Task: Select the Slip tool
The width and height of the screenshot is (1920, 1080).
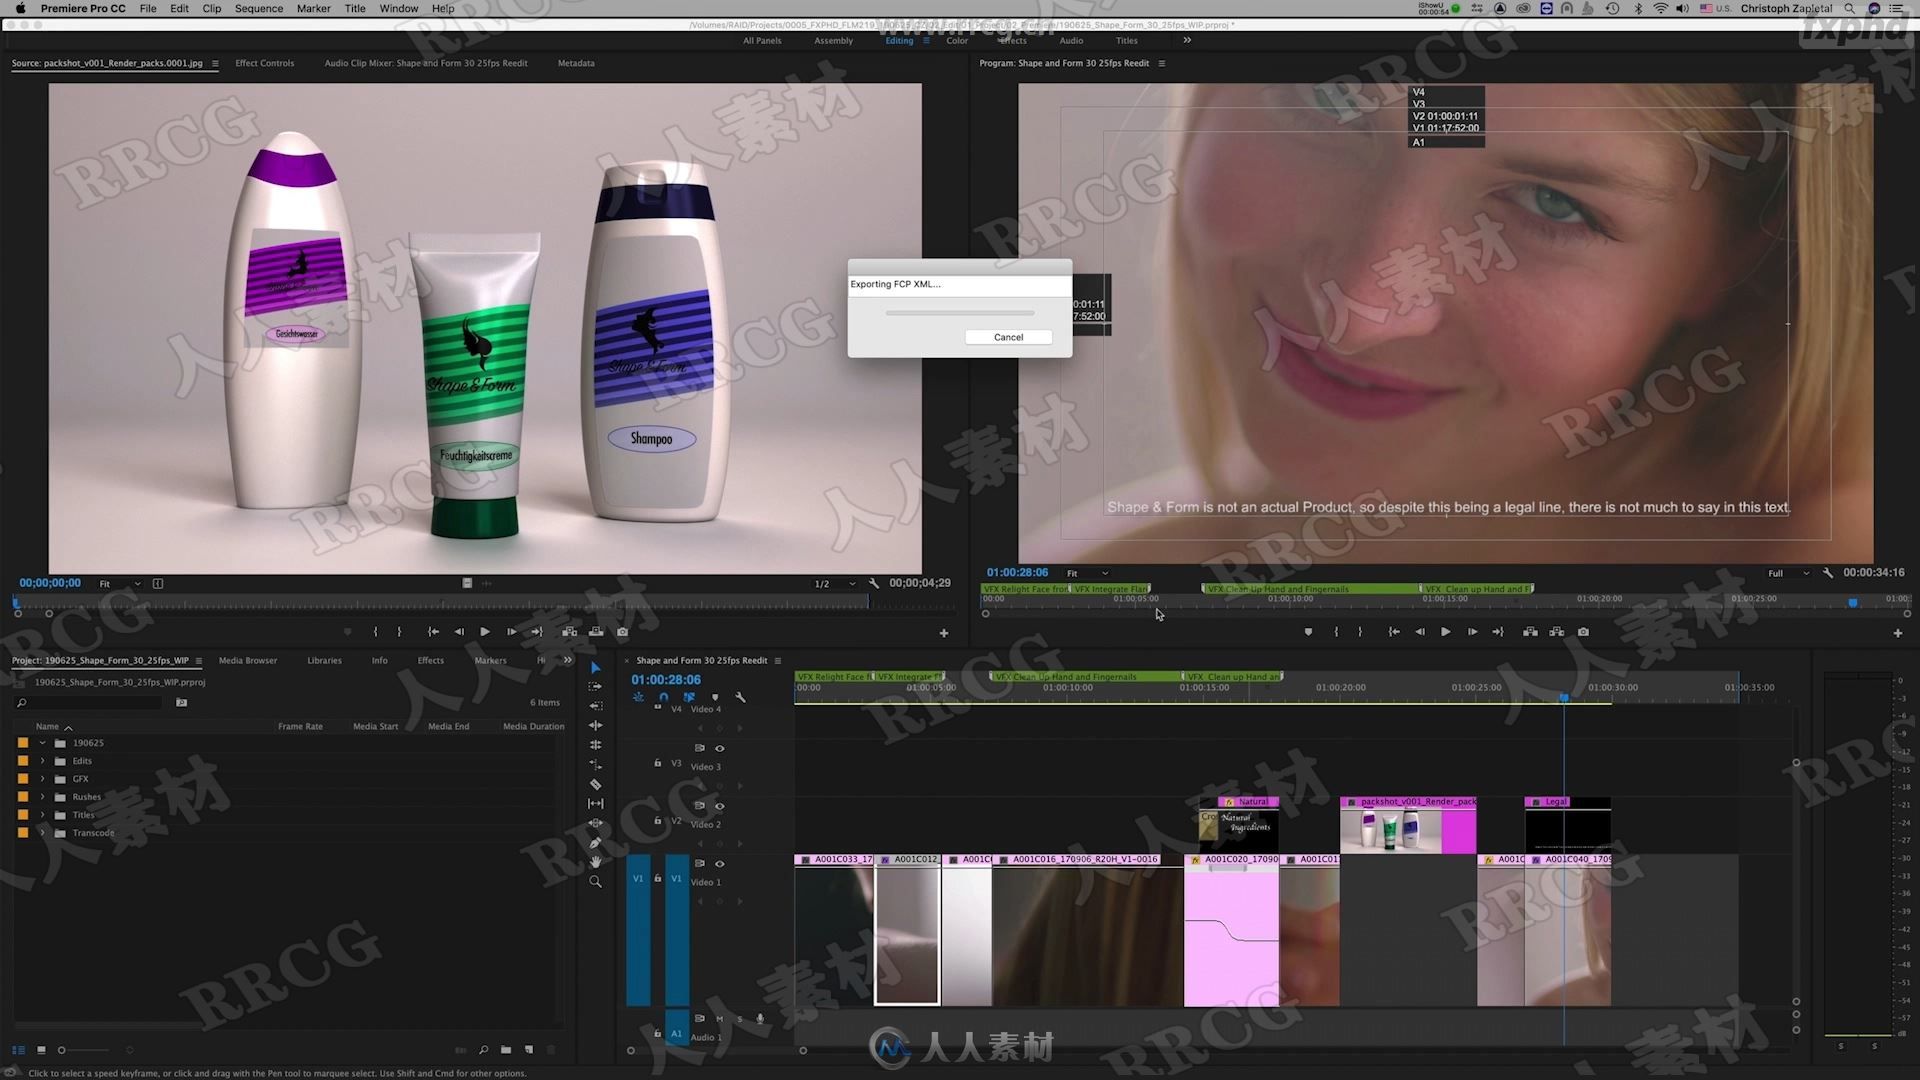Action: coord(596,804)
